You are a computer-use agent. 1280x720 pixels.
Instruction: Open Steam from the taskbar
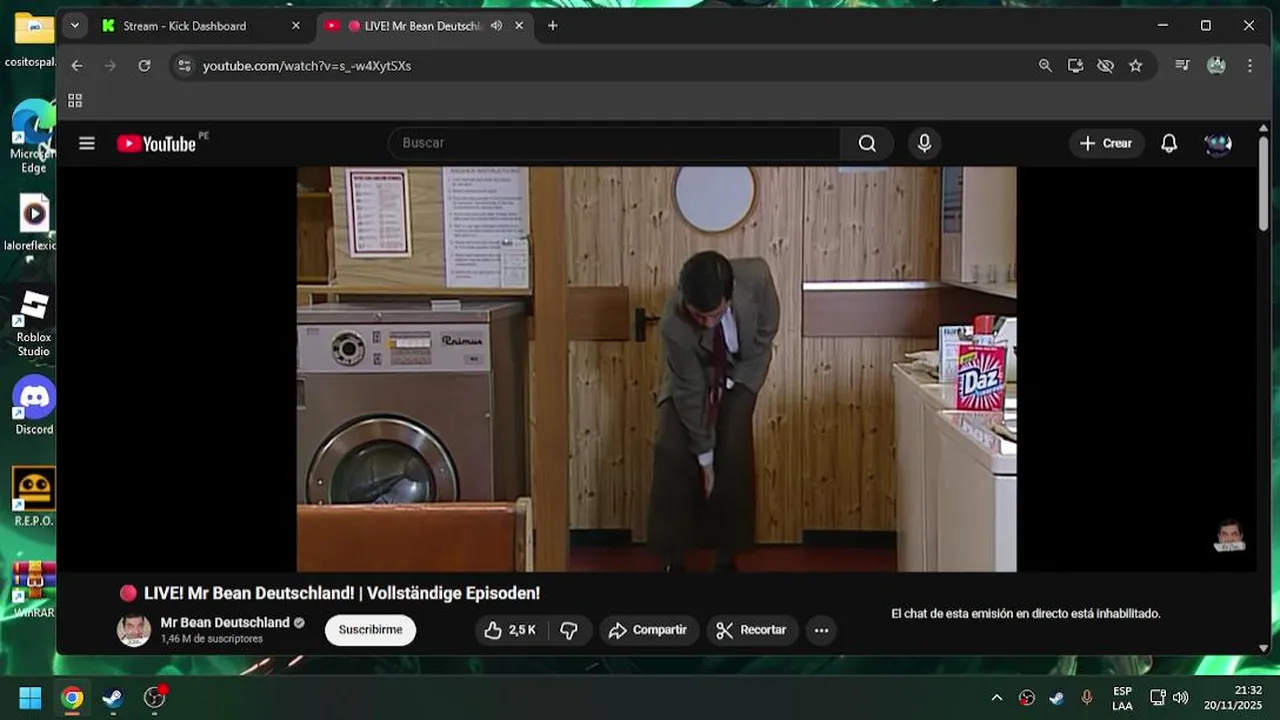(x=113, y=697)
